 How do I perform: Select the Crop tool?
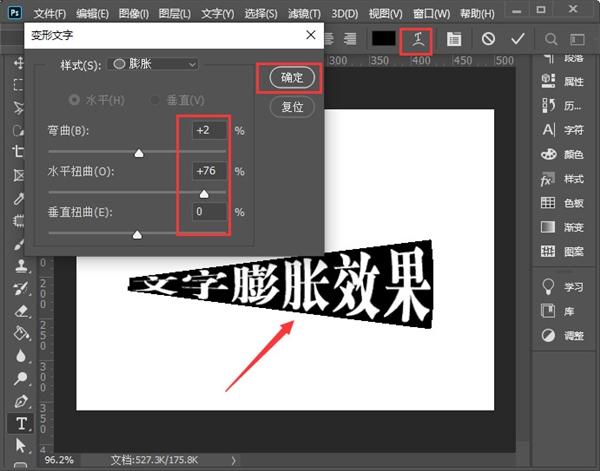point(19,151)
